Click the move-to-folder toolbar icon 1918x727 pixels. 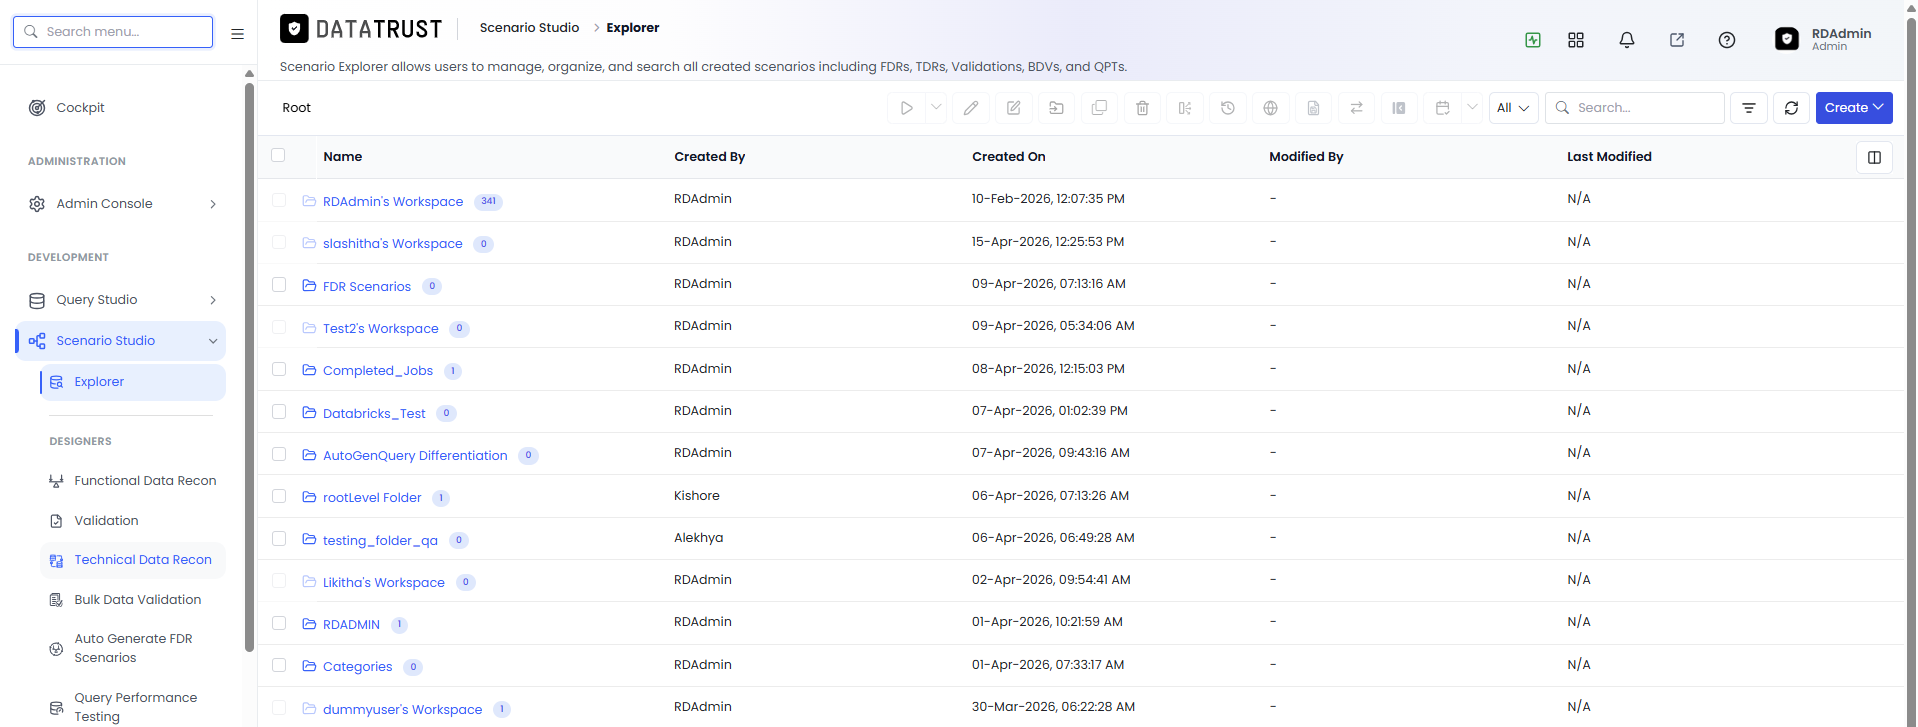pos(1057,108)
